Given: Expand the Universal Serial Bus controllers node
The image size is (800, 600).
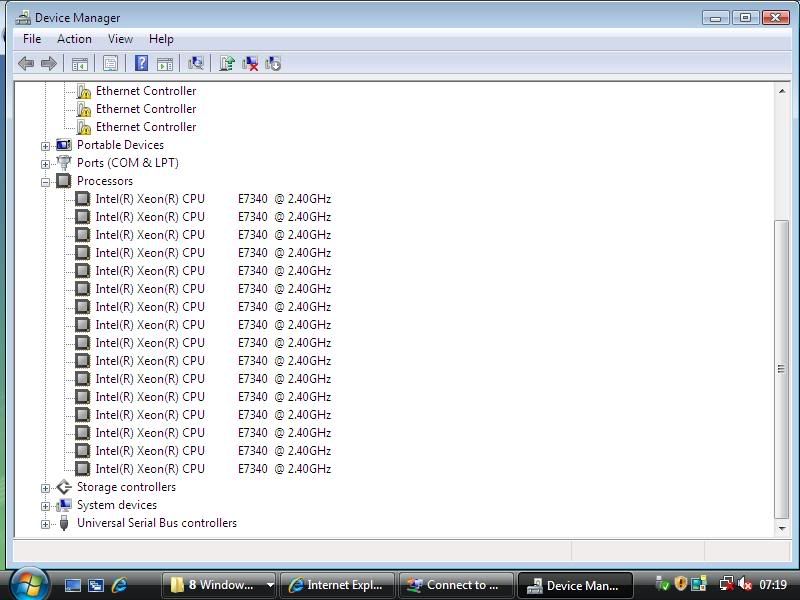Looking at the screenshot, I should click(x=45, y=524).
